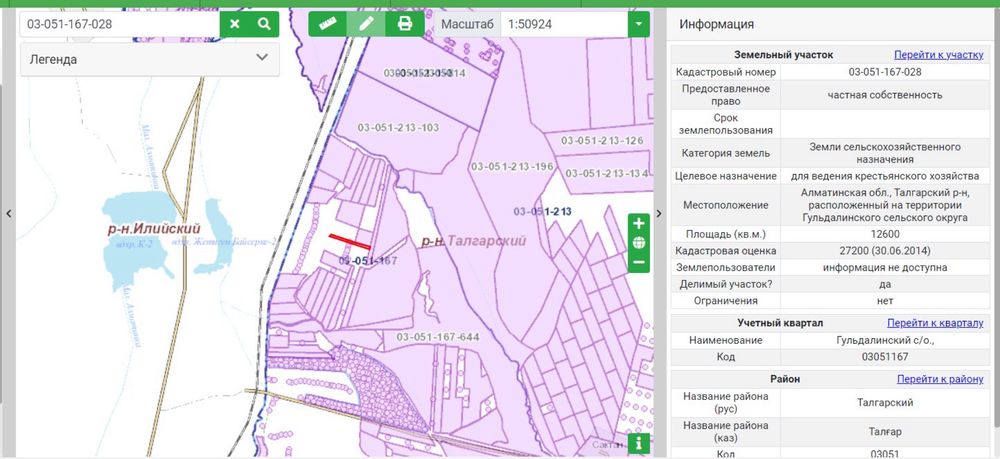Screen dimensions: 1000x459
Task: Collapse the right information panel arrow
Action: pyautogui.click(x=659, y=214)
